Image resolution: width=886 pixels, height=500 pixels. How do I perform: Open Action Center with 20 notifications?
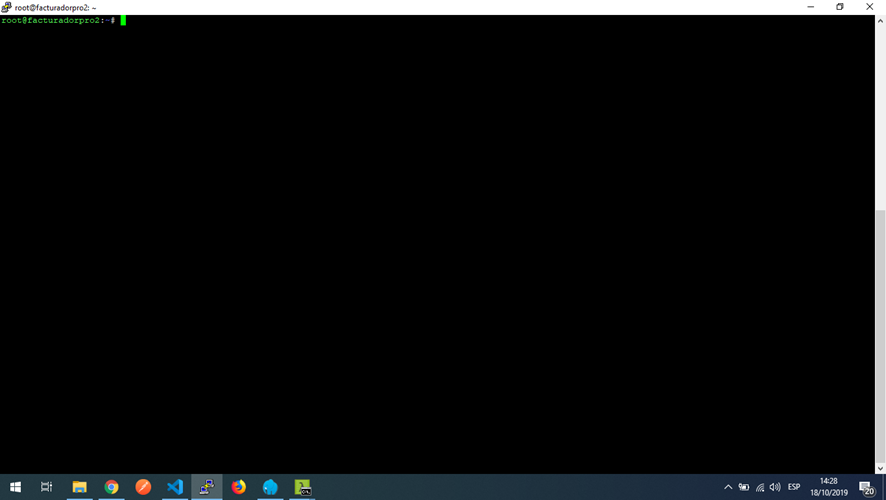pos(866,487)
